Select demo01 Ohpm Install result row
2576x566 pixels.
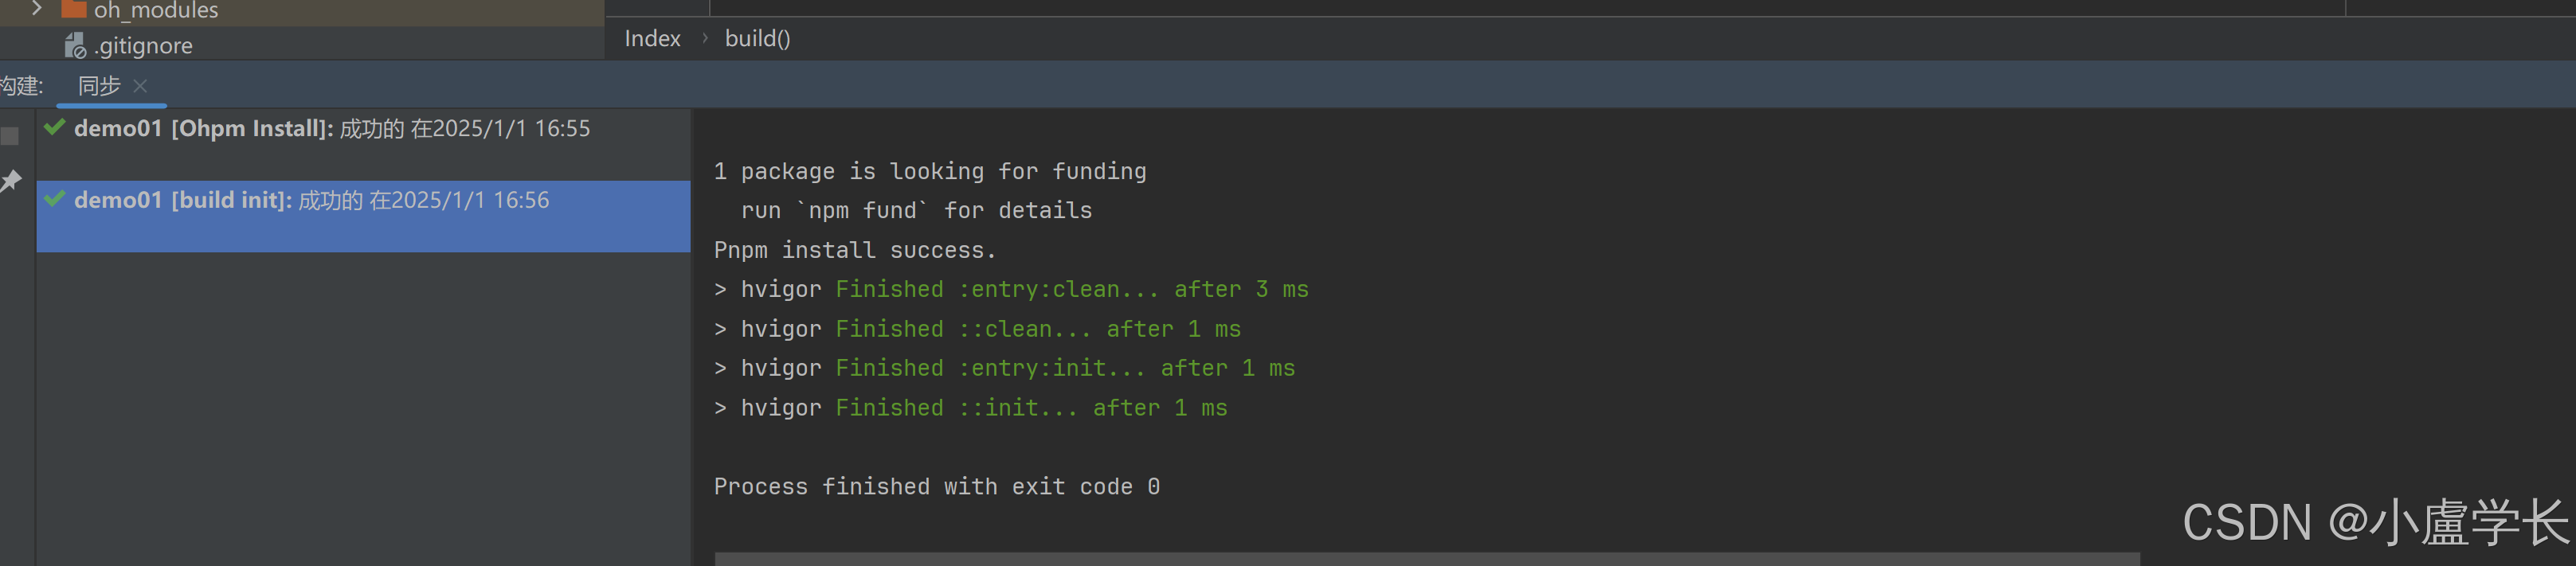click(364, 129)
